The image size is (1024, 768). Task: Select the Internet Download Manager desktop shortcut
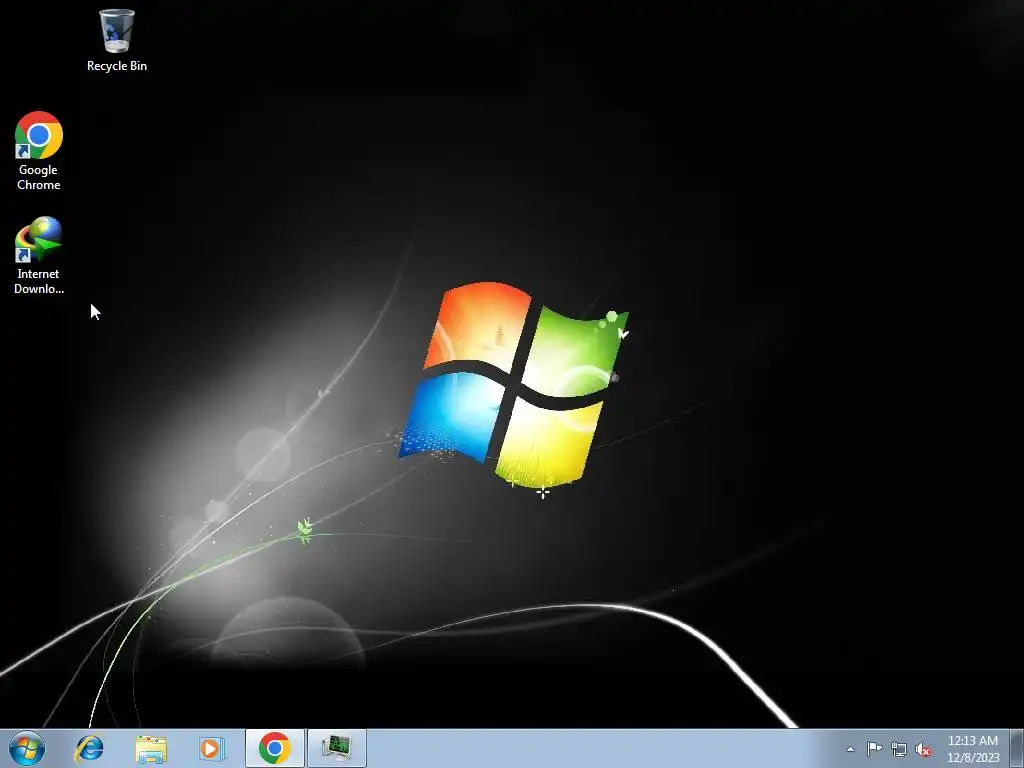click(39, 255)
